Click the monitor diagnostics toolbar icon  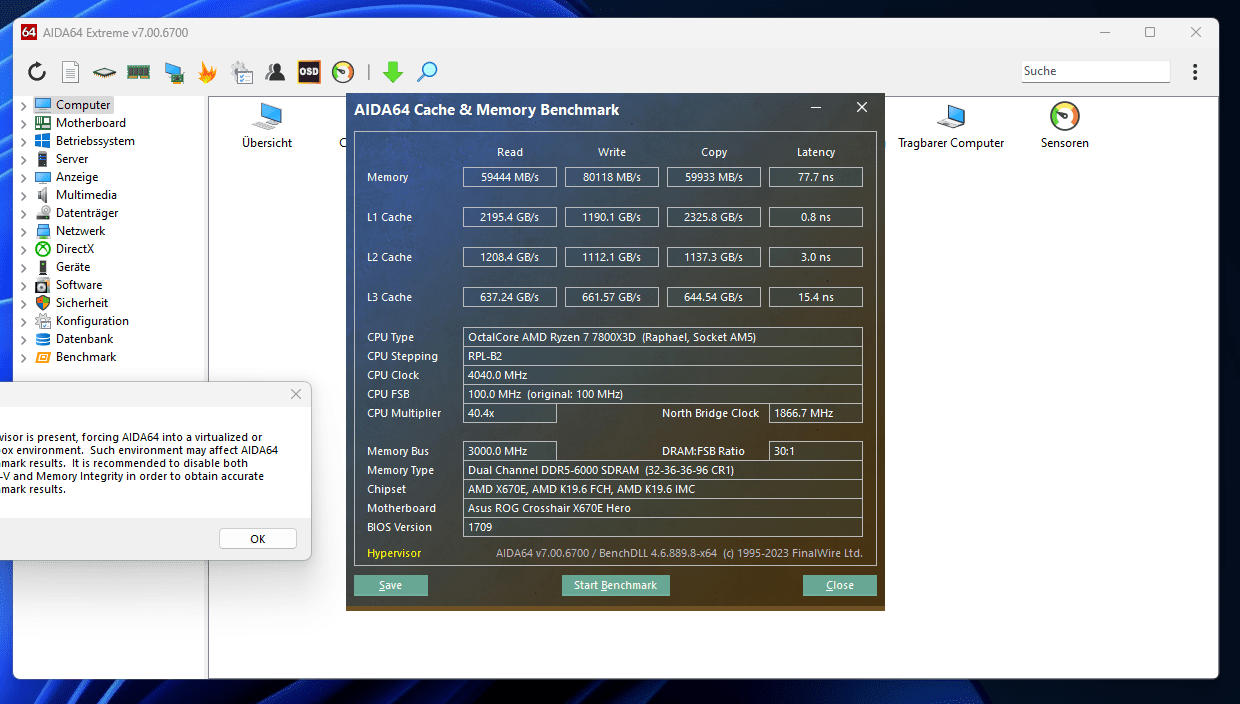coord(173,72)
